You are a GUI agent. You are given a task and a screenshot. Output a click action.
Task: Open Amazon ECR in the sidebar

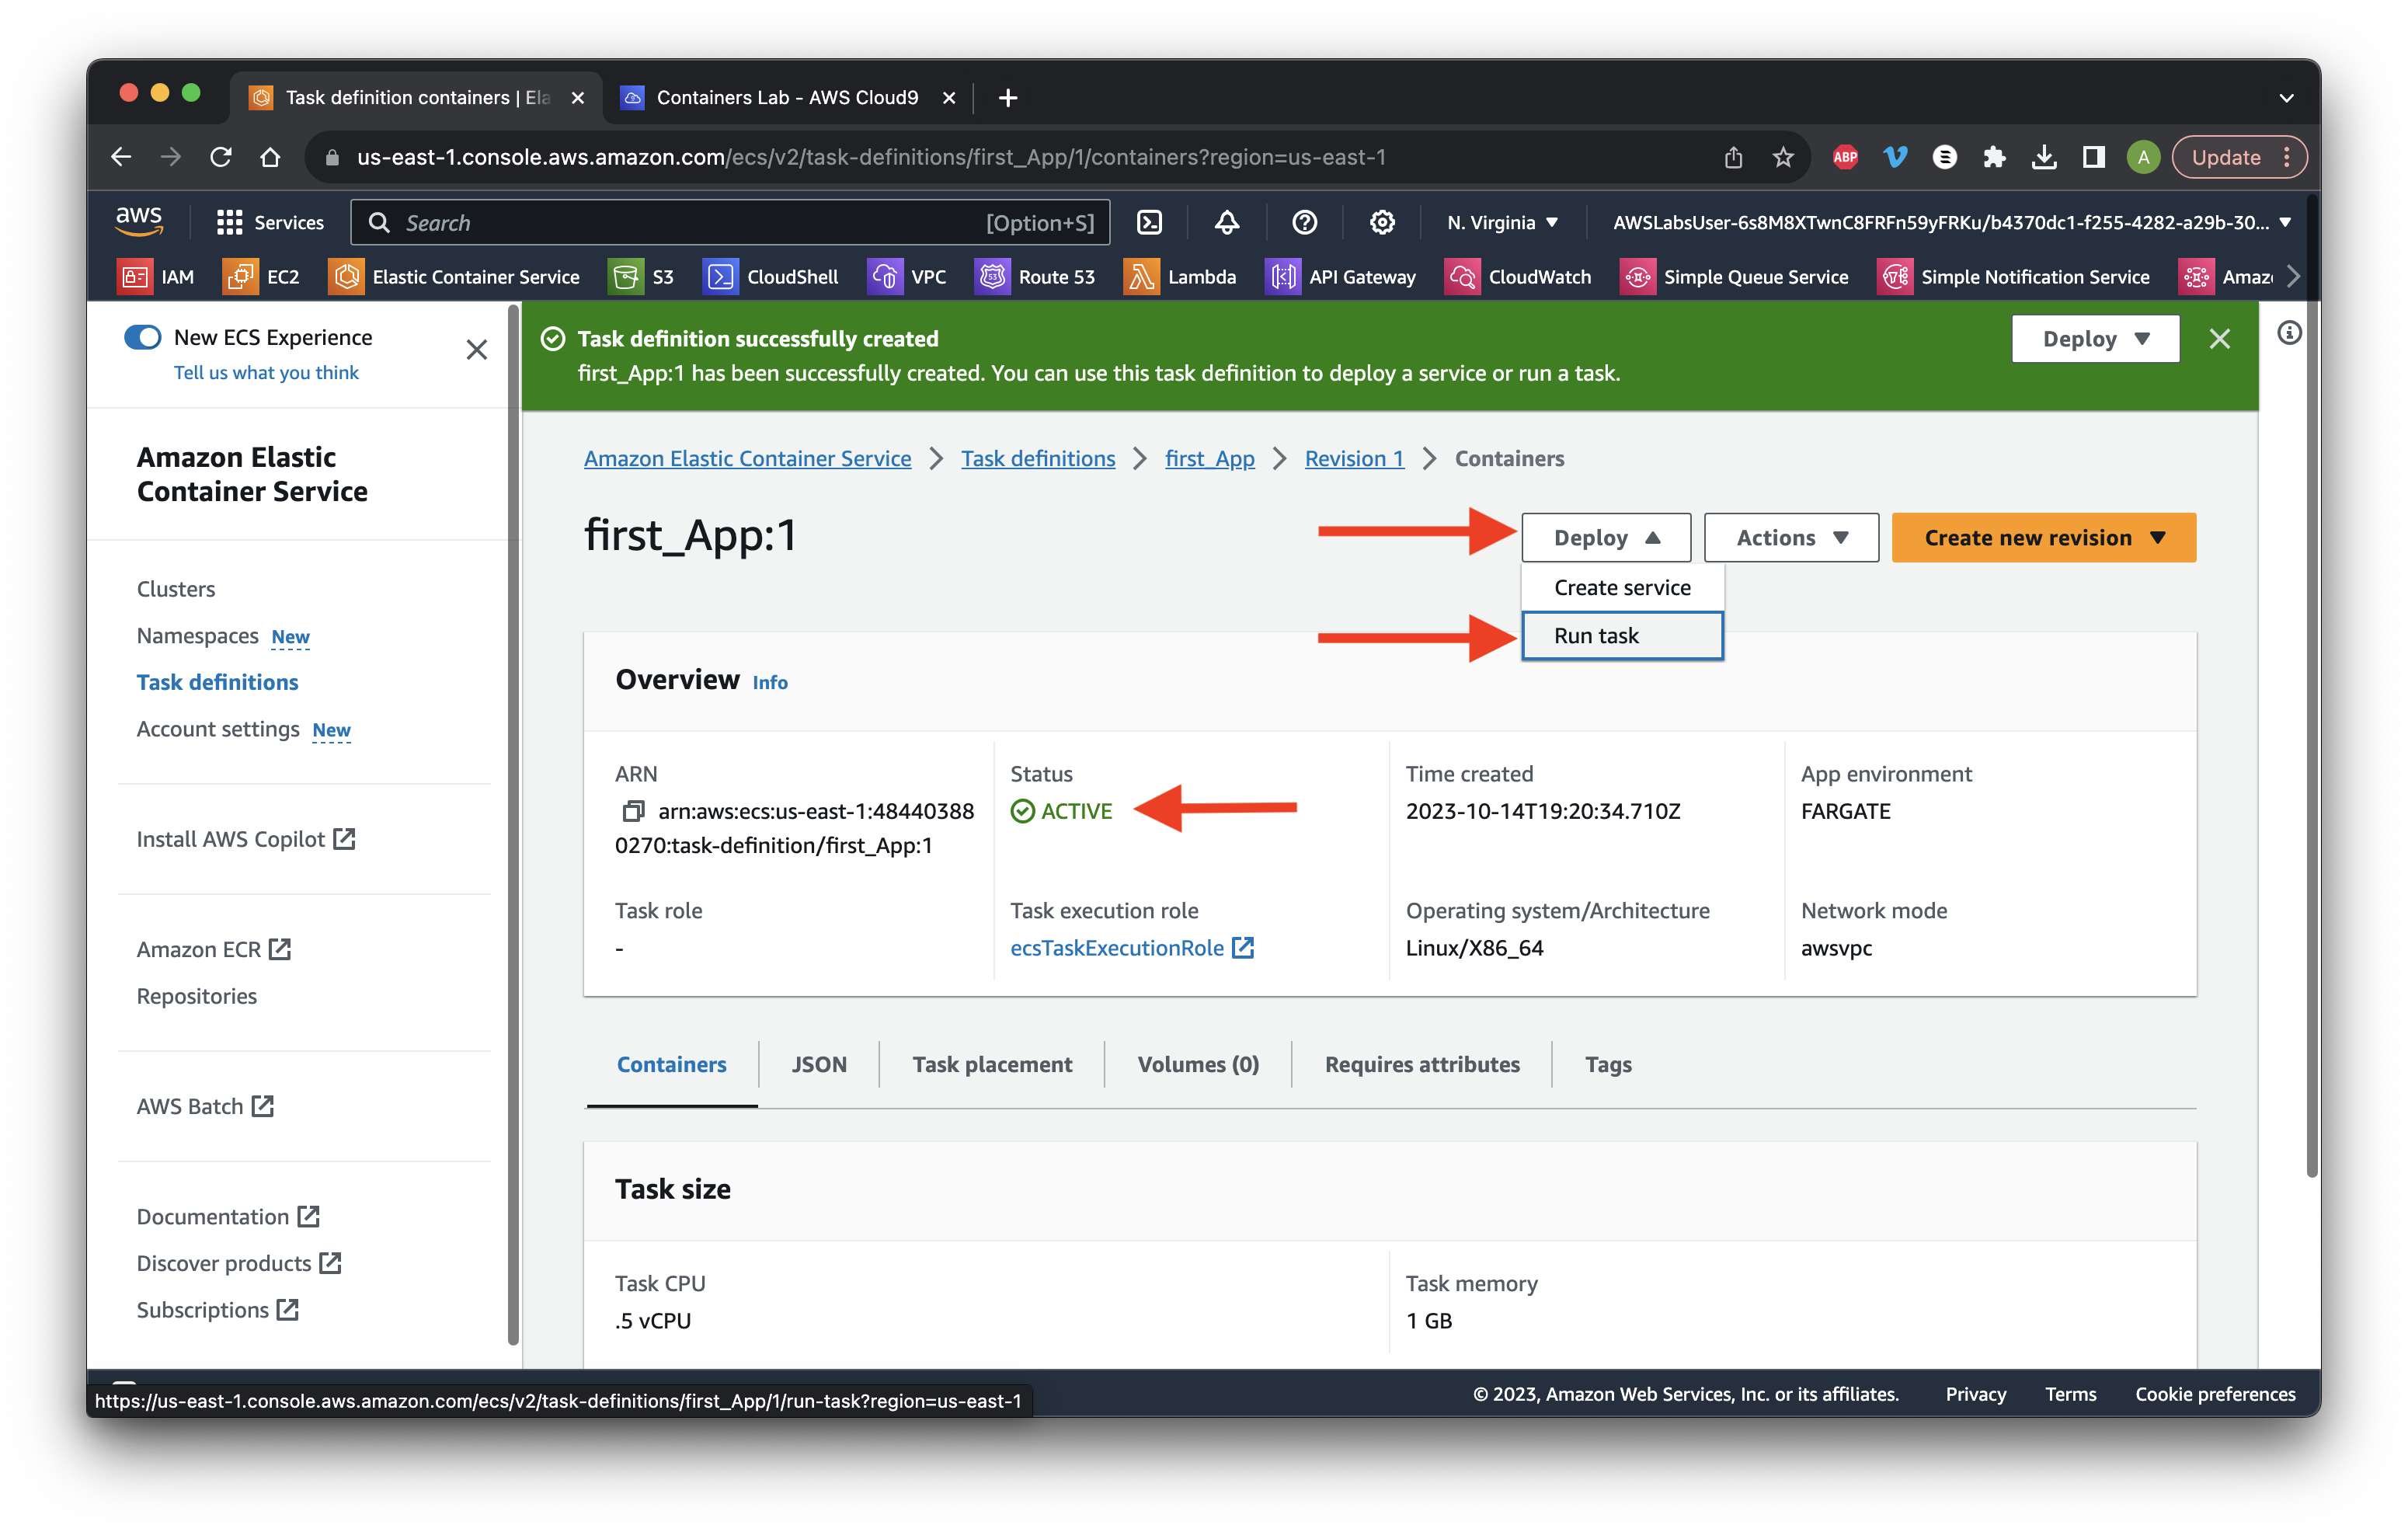click(214, 949)
